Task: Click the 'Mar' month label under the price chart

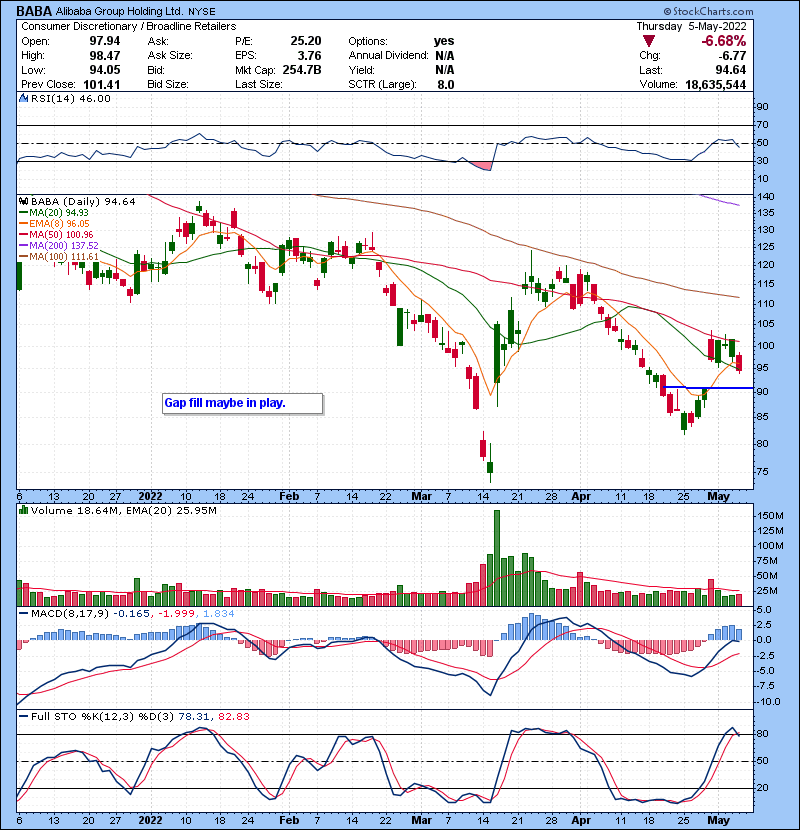Action: pyautogui.click(x=421, y=497)
